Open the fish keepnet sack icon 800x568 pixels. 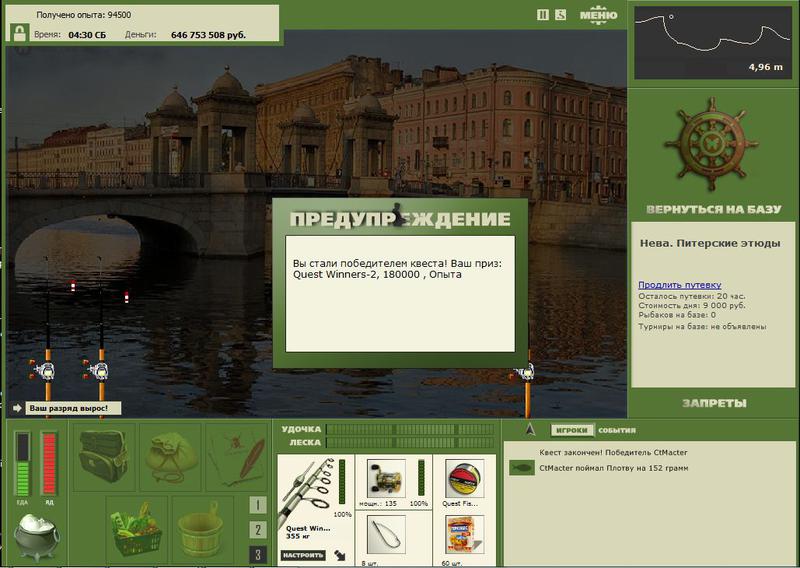171,457
